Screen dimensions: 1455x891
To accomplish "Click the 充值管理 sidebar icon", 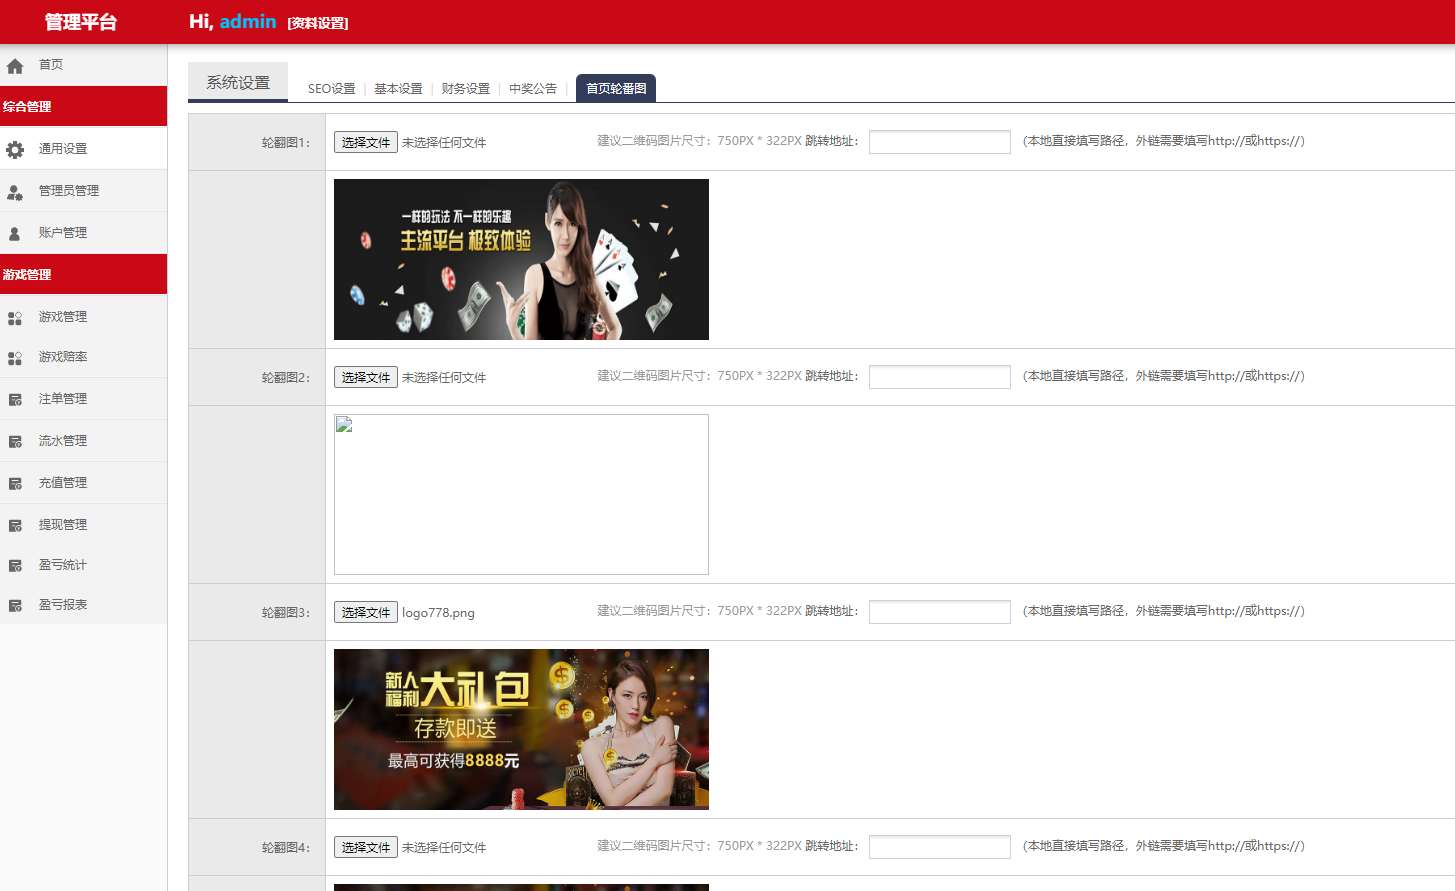I will click(x=15, y=484).
